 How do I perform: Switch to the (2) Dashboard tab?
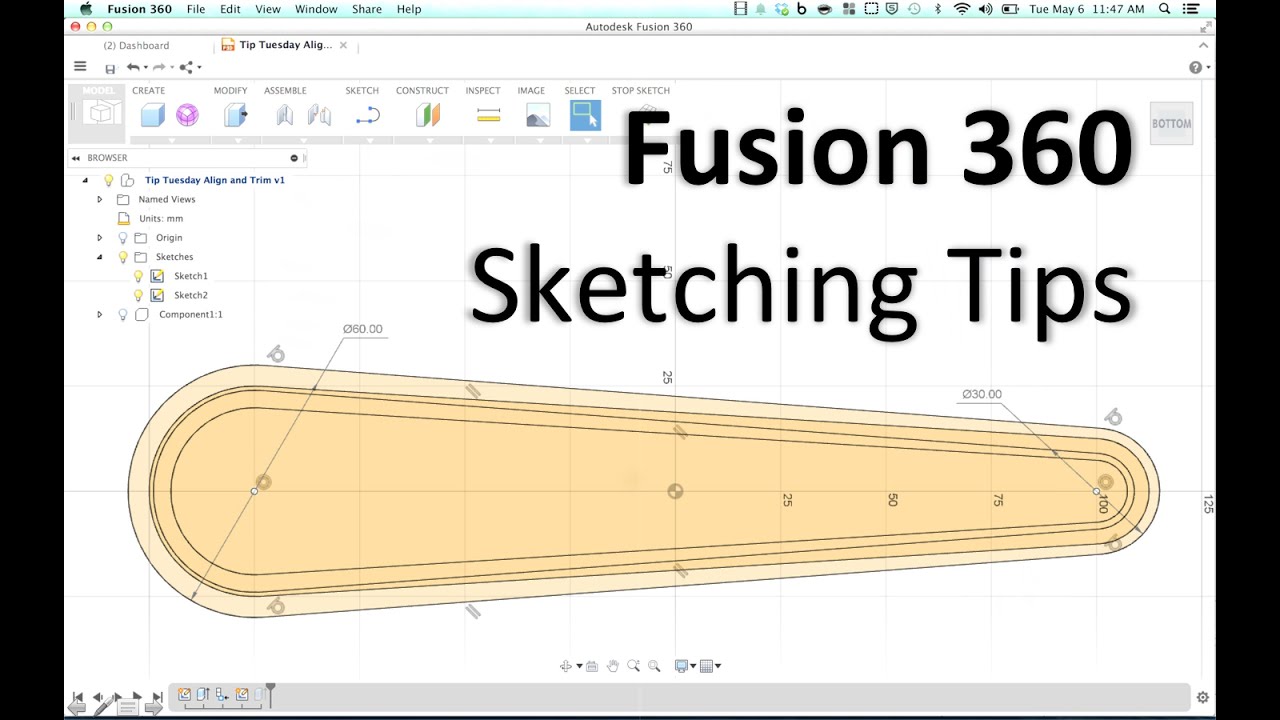(137, 45)
